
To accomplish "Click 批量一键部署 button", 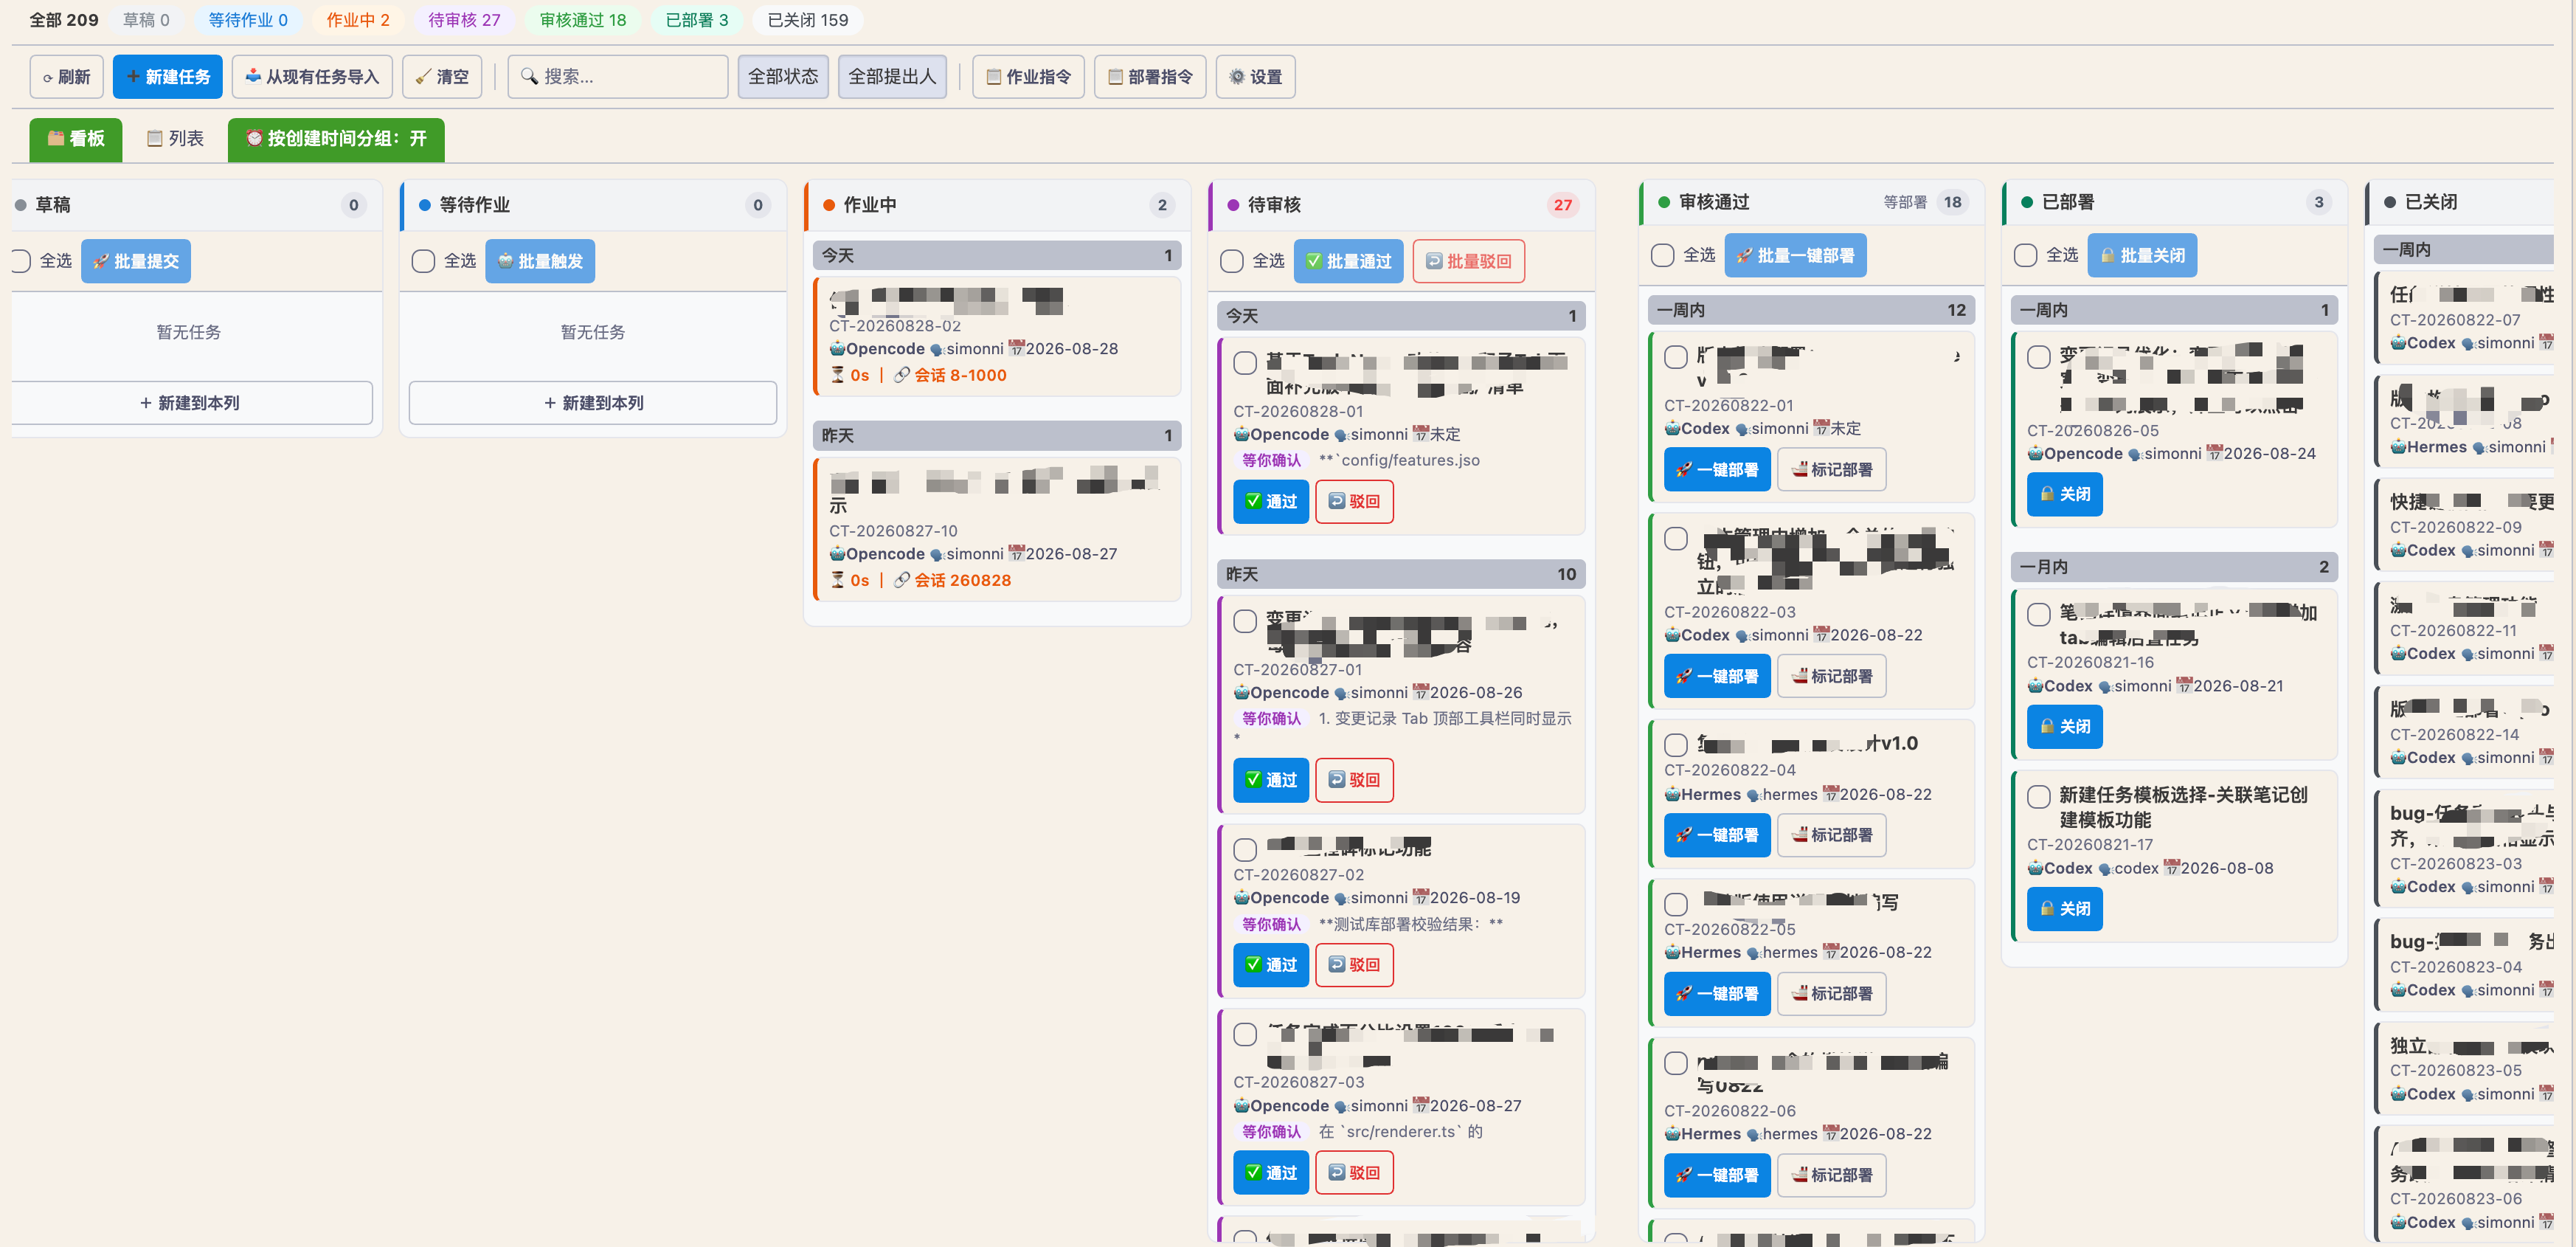I will [1795, 256].
